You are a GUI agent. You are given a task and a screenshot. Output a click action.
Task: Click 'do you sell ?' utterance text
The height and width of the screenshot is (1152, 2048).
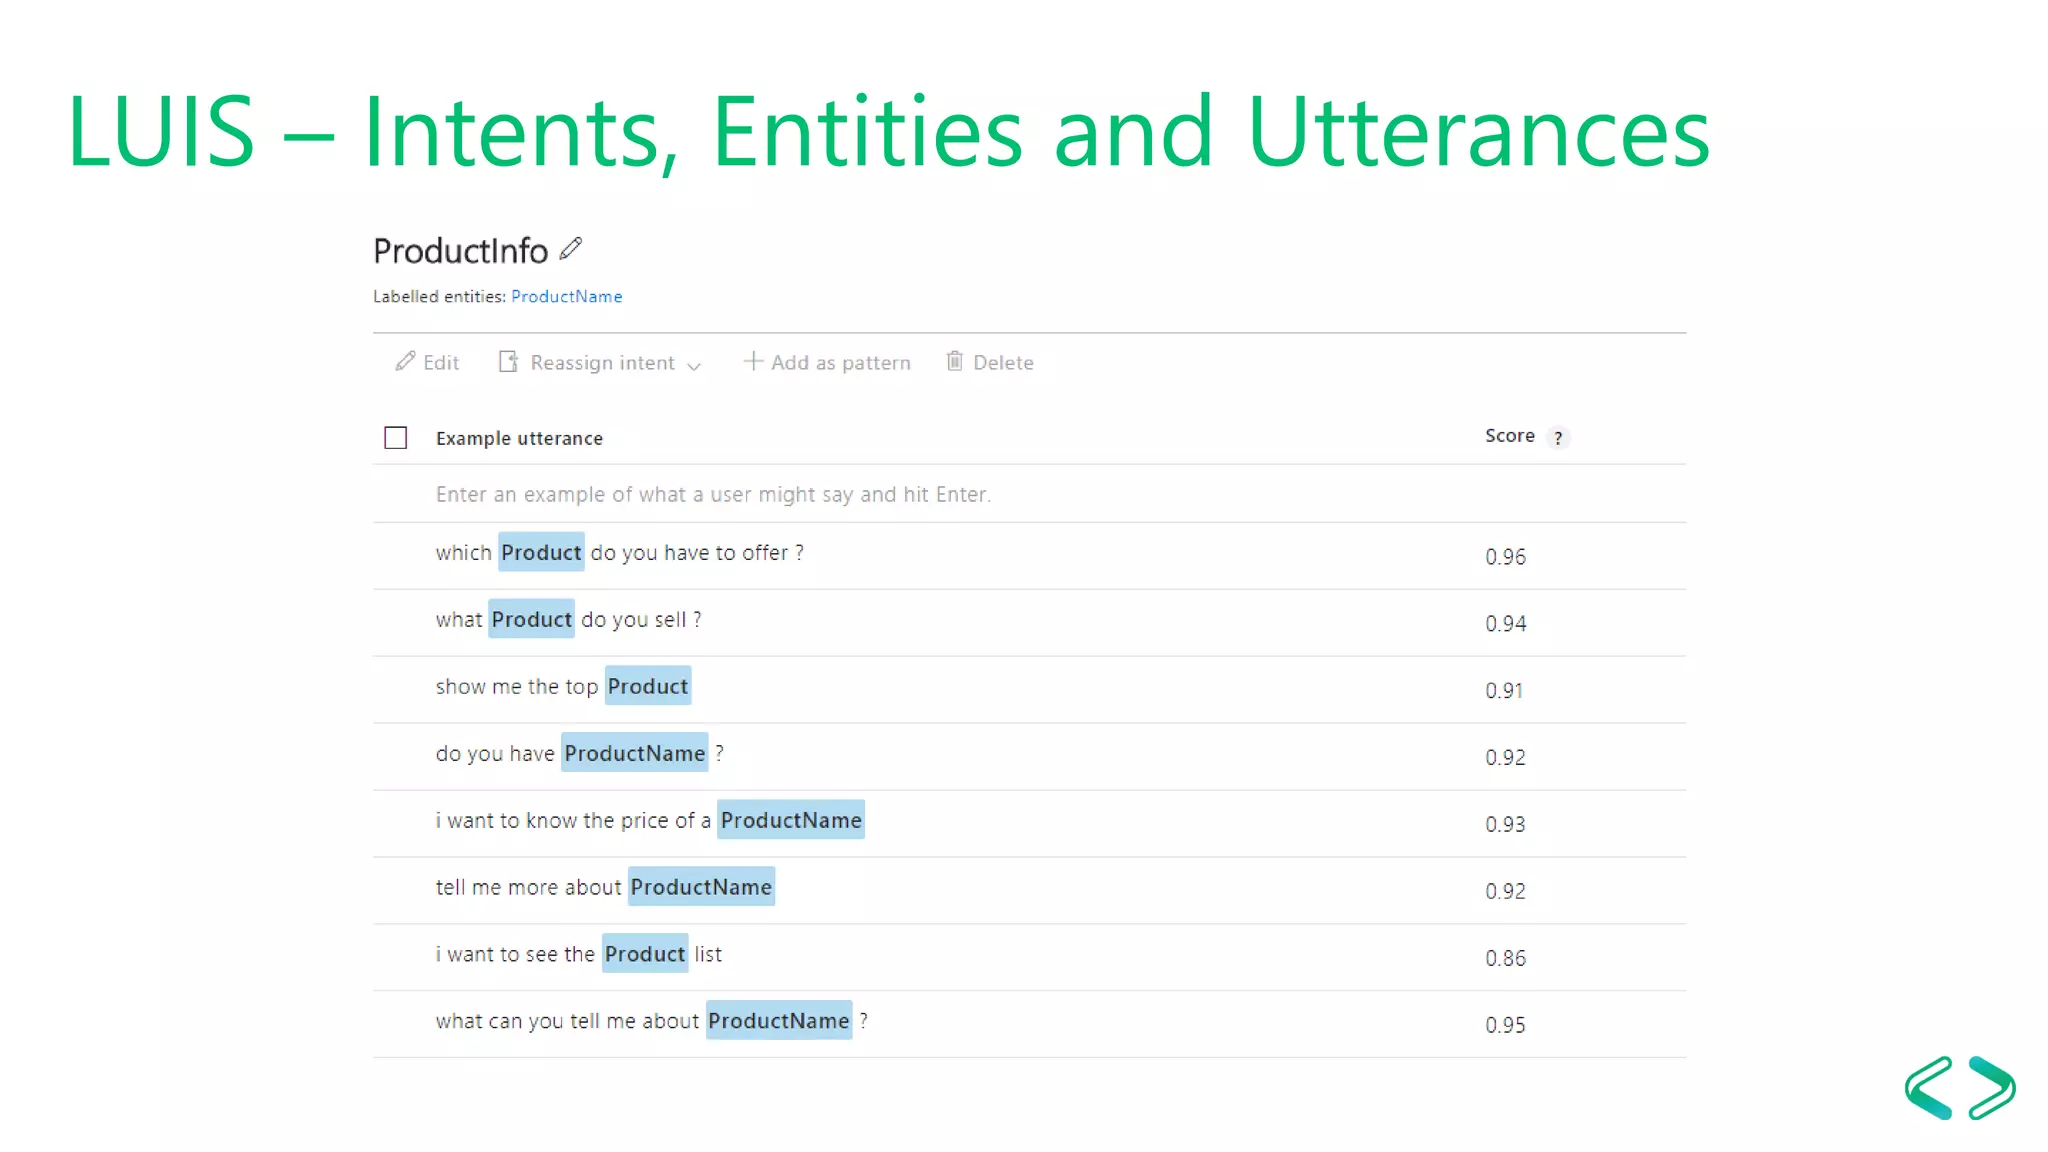(x=641, y=620)
